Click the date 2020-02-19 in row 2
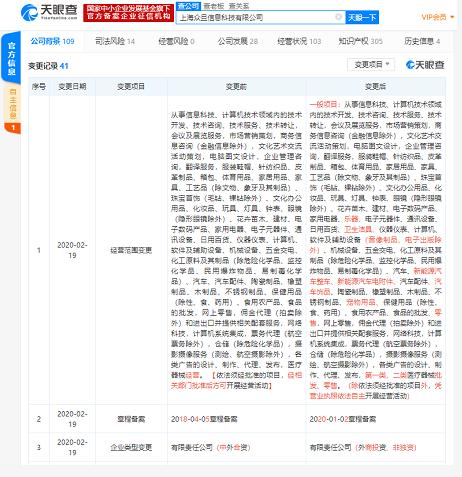This screenshot has width=462, height=477. 72,419
